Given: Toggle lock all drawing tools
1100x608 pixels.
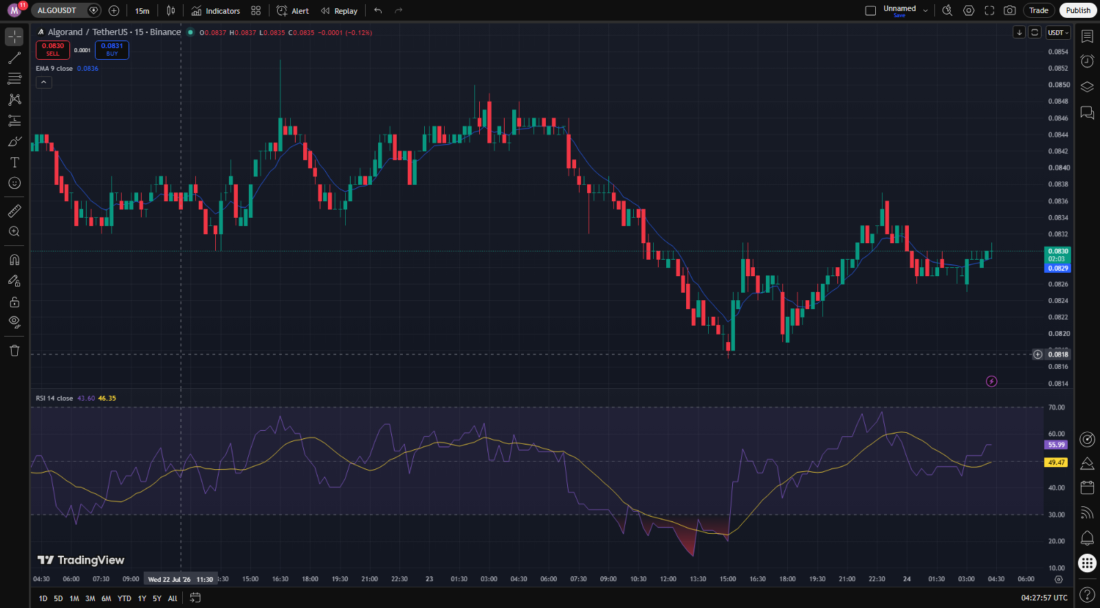Looking at the screenshot, I should click(14, 302).
